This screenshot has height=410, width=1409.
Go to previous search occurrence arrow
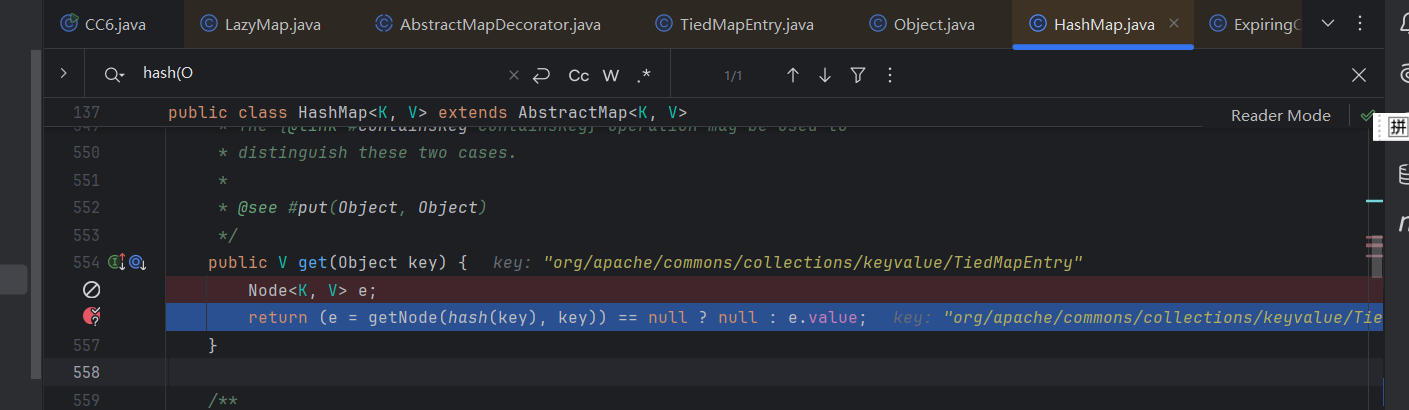793,75
